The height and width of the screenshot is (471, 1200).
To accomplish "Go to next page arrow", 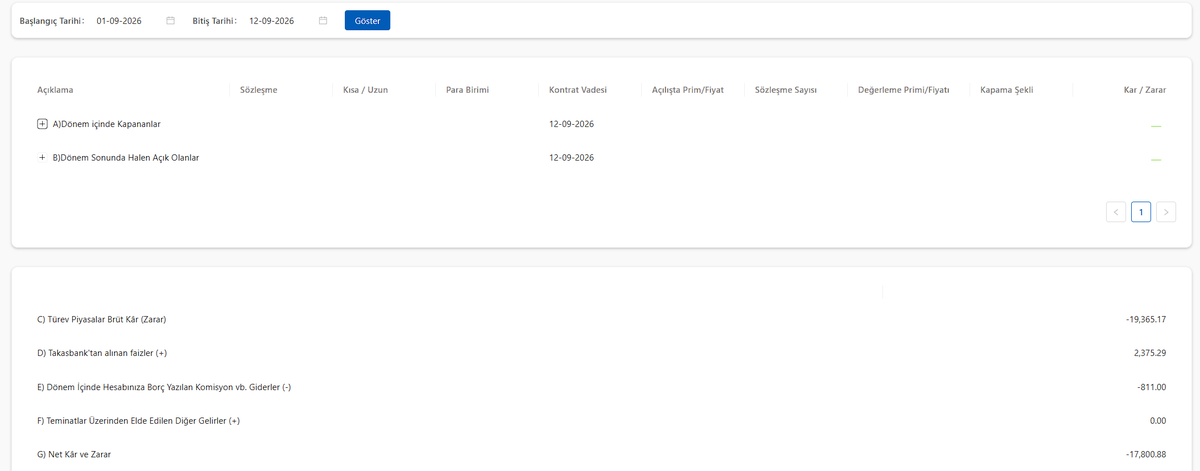I will [1166, 212].
